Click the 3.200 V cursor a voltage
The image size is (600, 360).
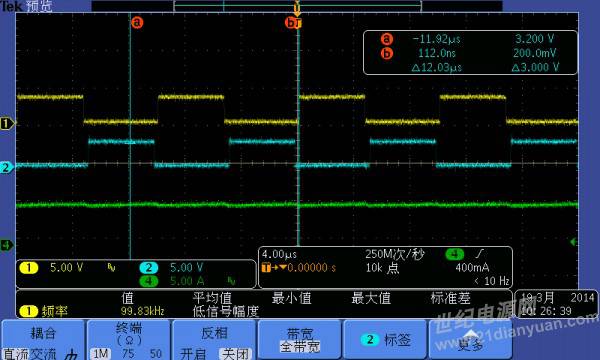point(535,39)
